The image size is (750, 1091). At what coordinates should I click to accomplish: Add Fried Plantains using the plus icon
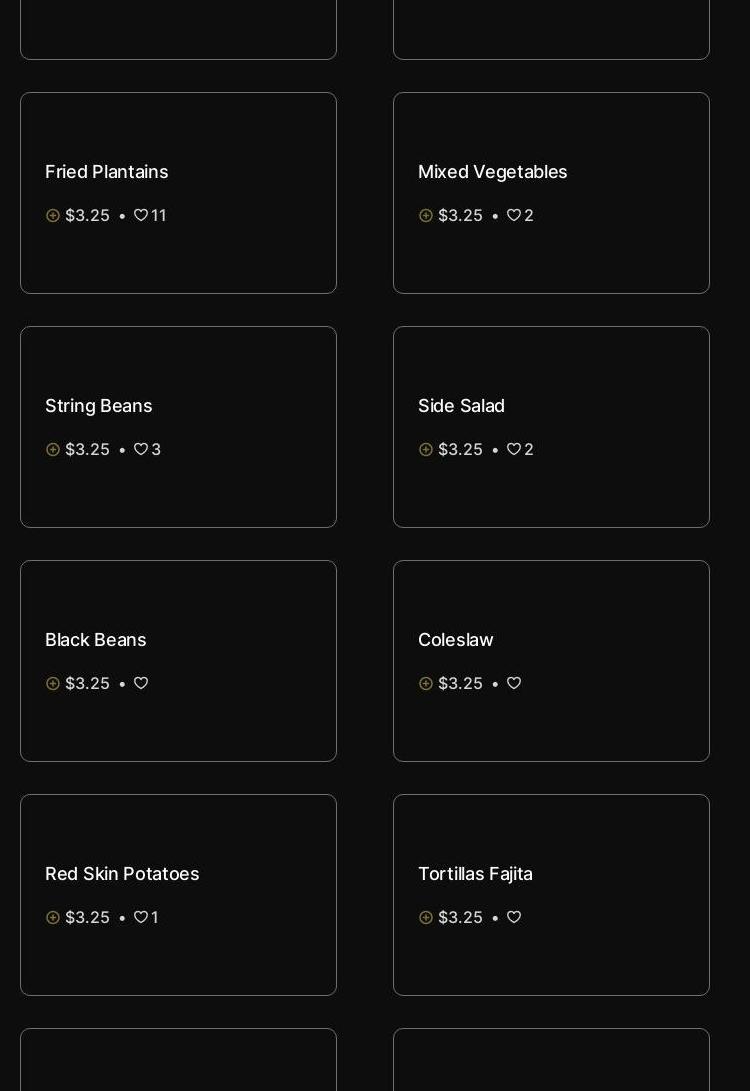tap(53, 216)
